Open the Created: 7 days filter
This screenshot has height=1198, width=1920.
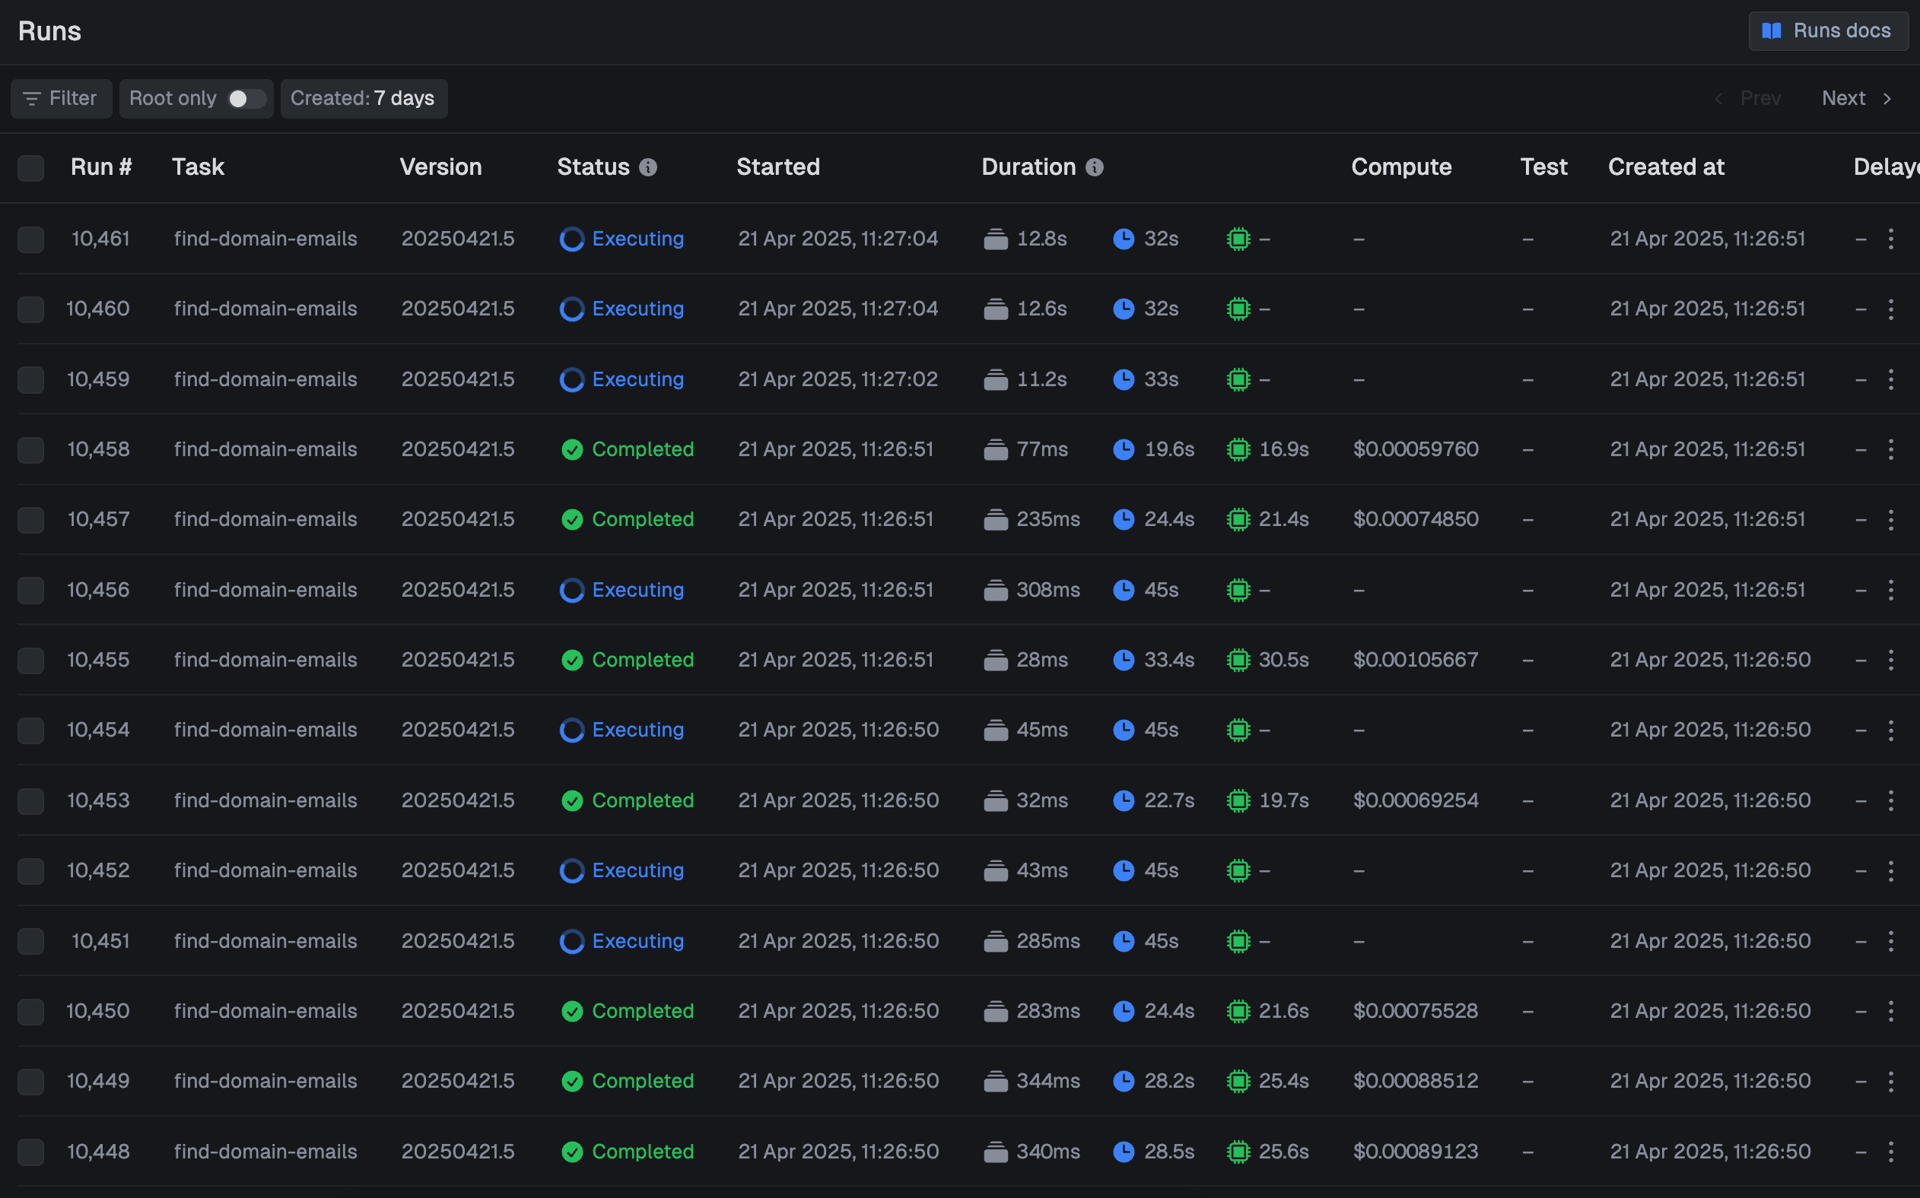point(363,98)
